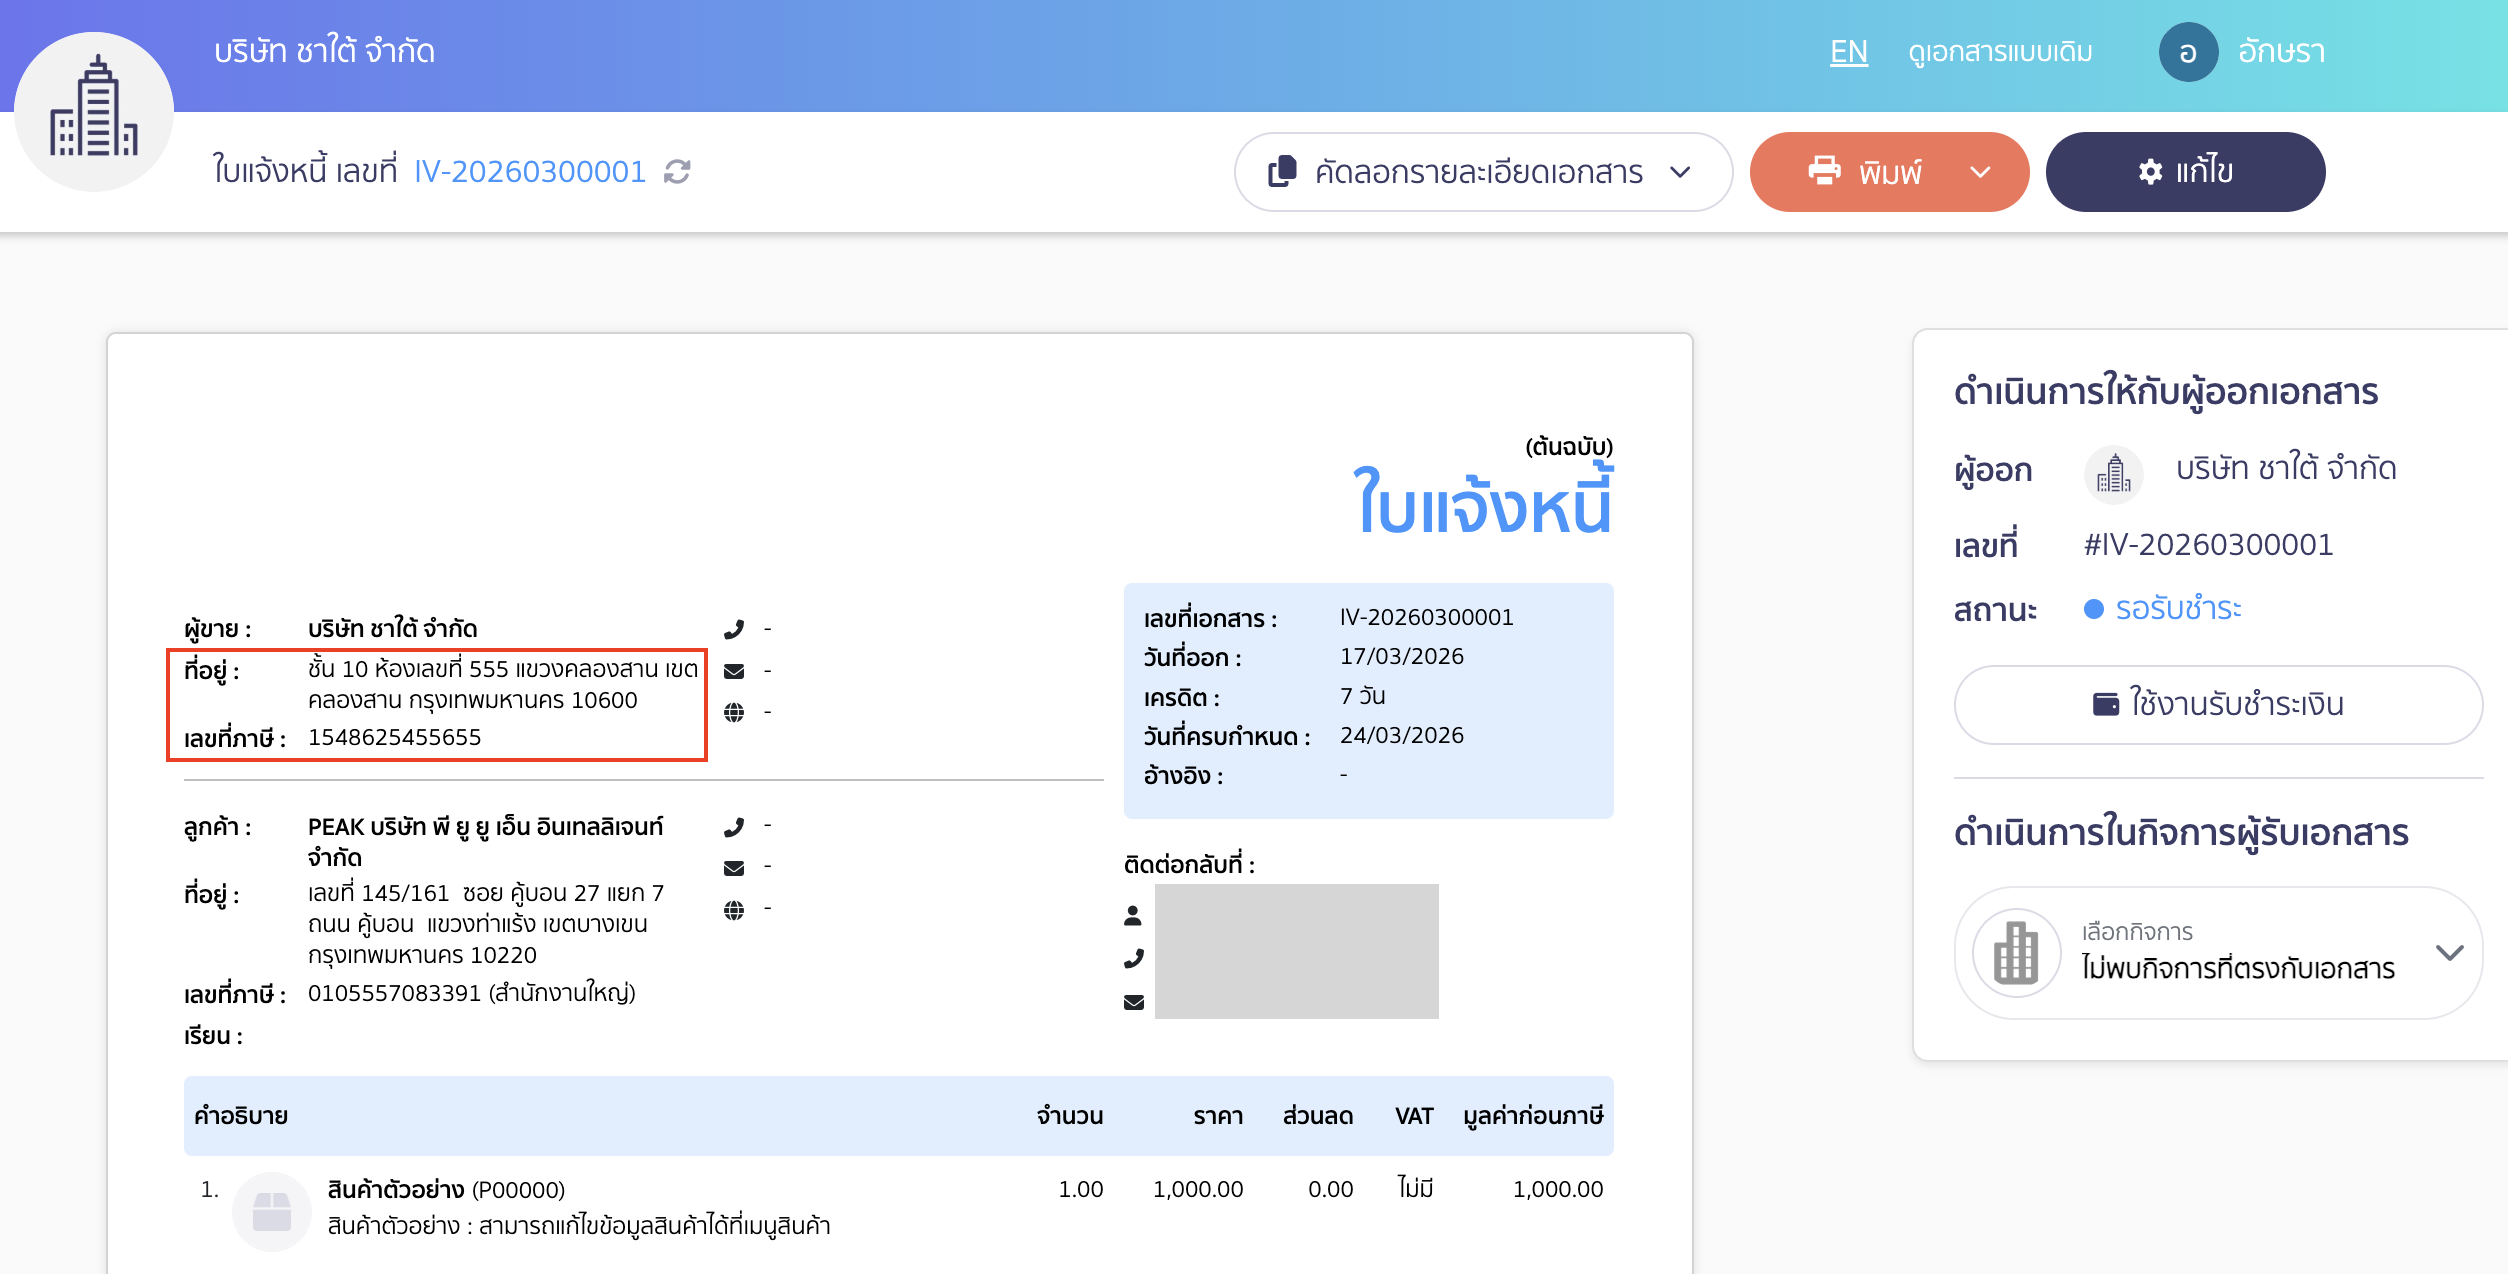The image size is (2508, 1274).
Task: Click the อักษรา user avatar
Action: pos(2189,51)
